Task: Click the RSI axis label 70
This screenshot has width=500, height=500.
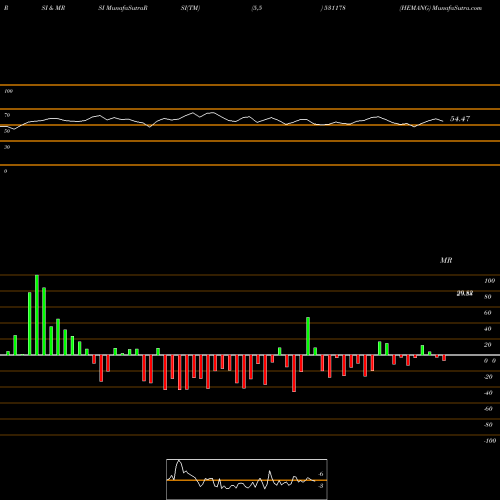Action: [x=7, y=115]
